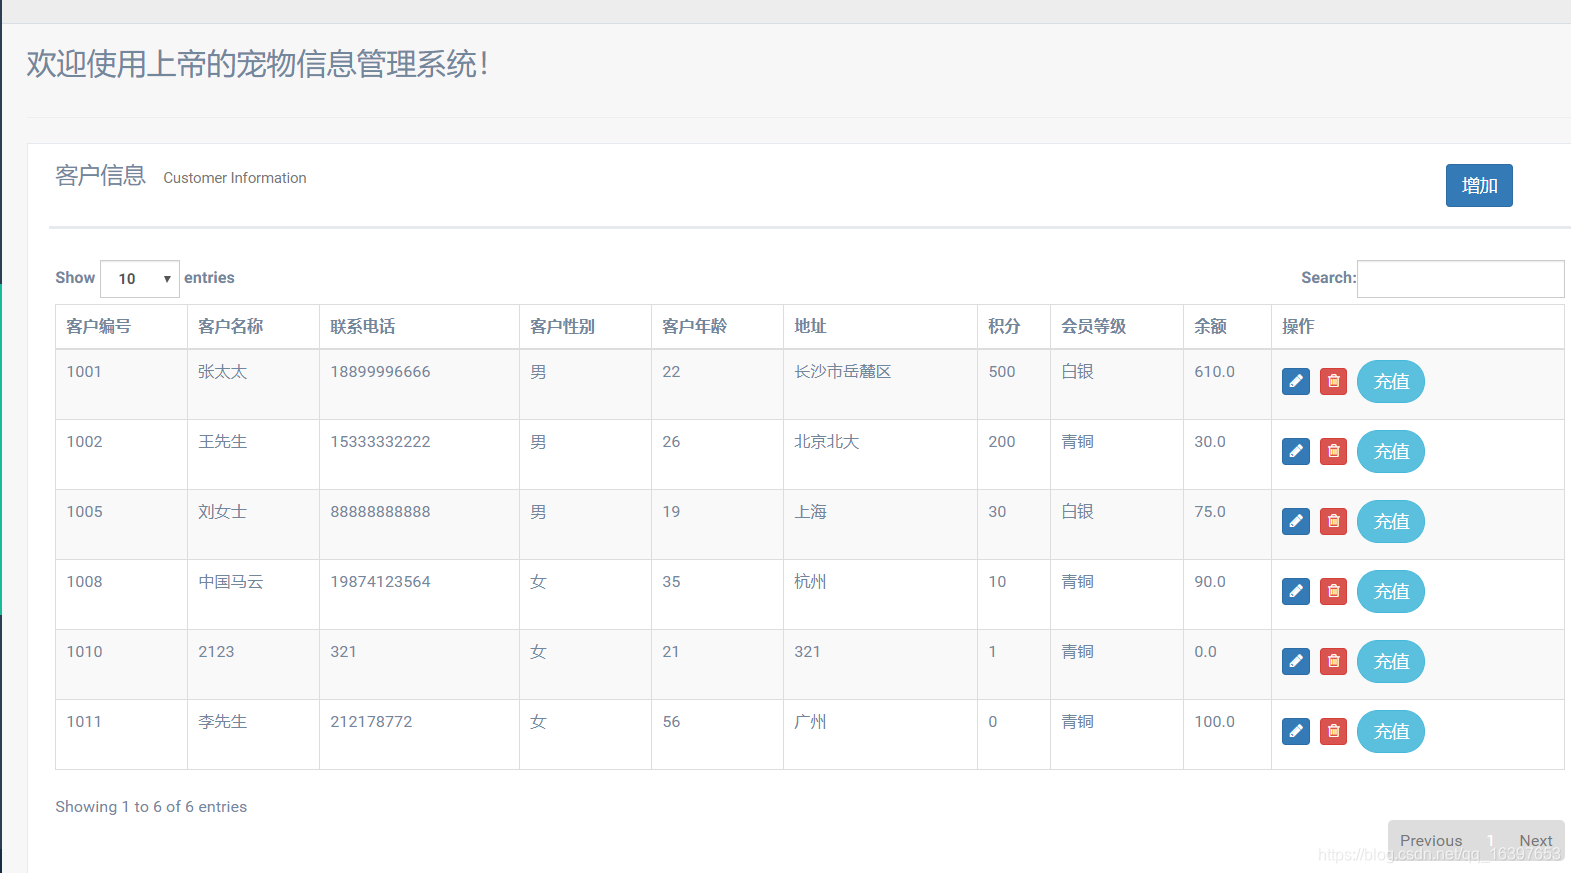Edit customer 1001 with the pencil icon

coord(1295,381)
